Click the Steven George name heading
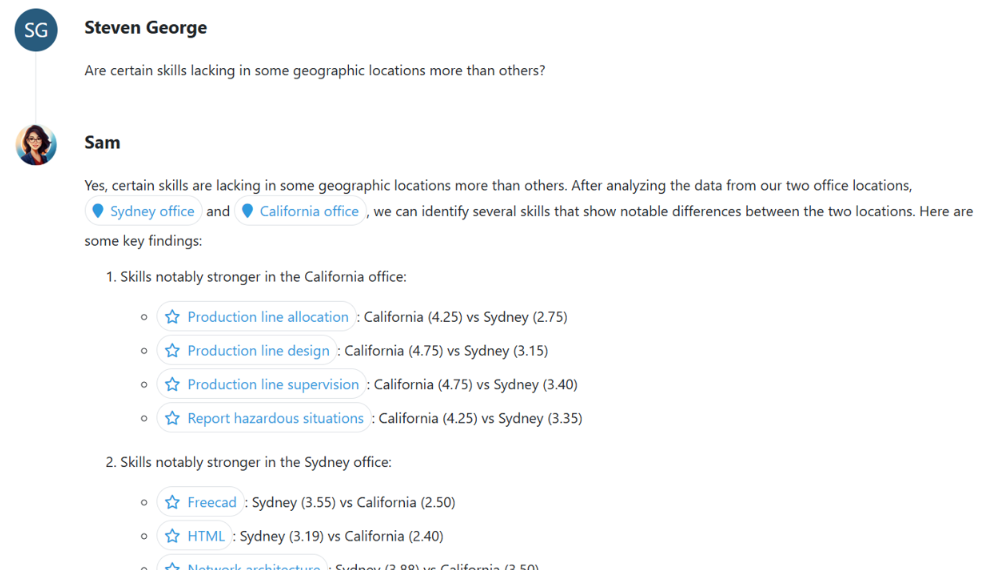 pos(145,28)
